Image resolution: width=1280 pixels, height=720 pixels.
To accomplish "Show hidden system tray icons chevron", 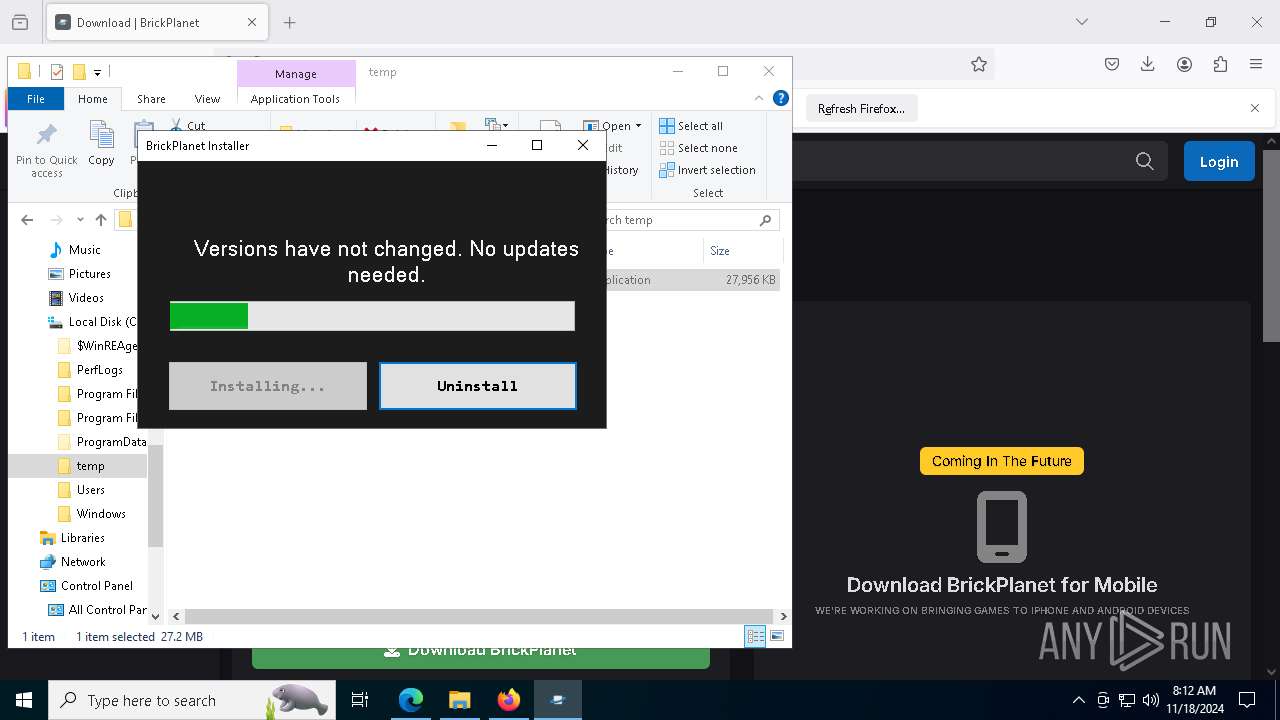I will pos(1078,700).
